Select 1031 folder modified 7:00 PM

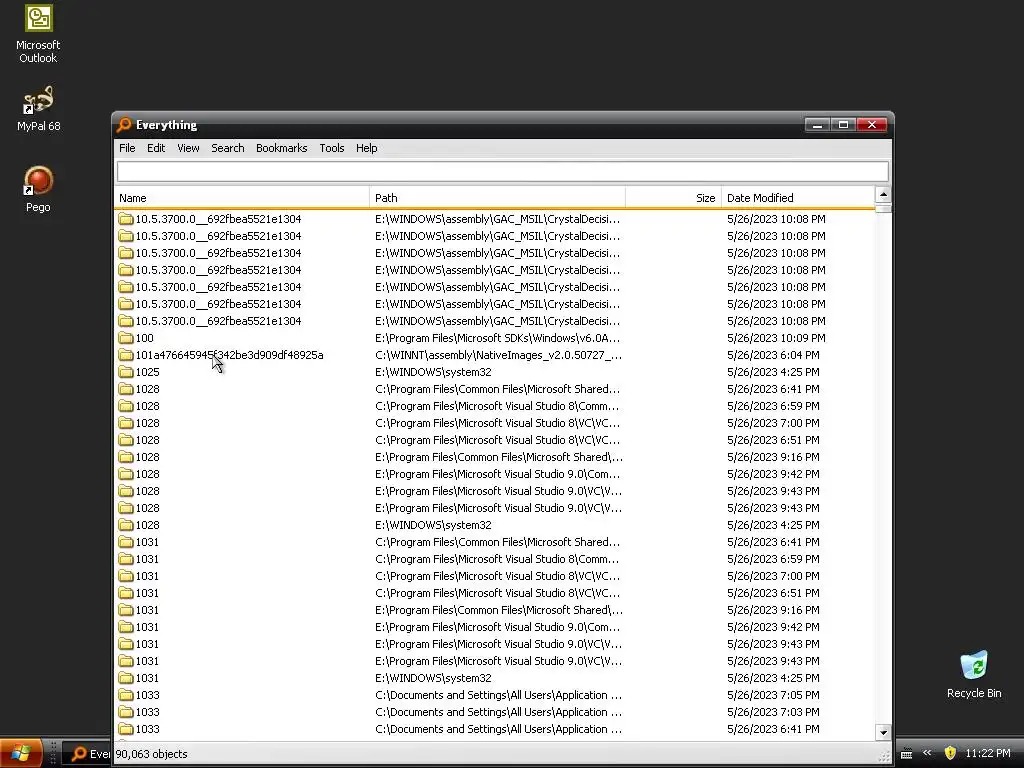pyautogui.click(x=147, y=576)
